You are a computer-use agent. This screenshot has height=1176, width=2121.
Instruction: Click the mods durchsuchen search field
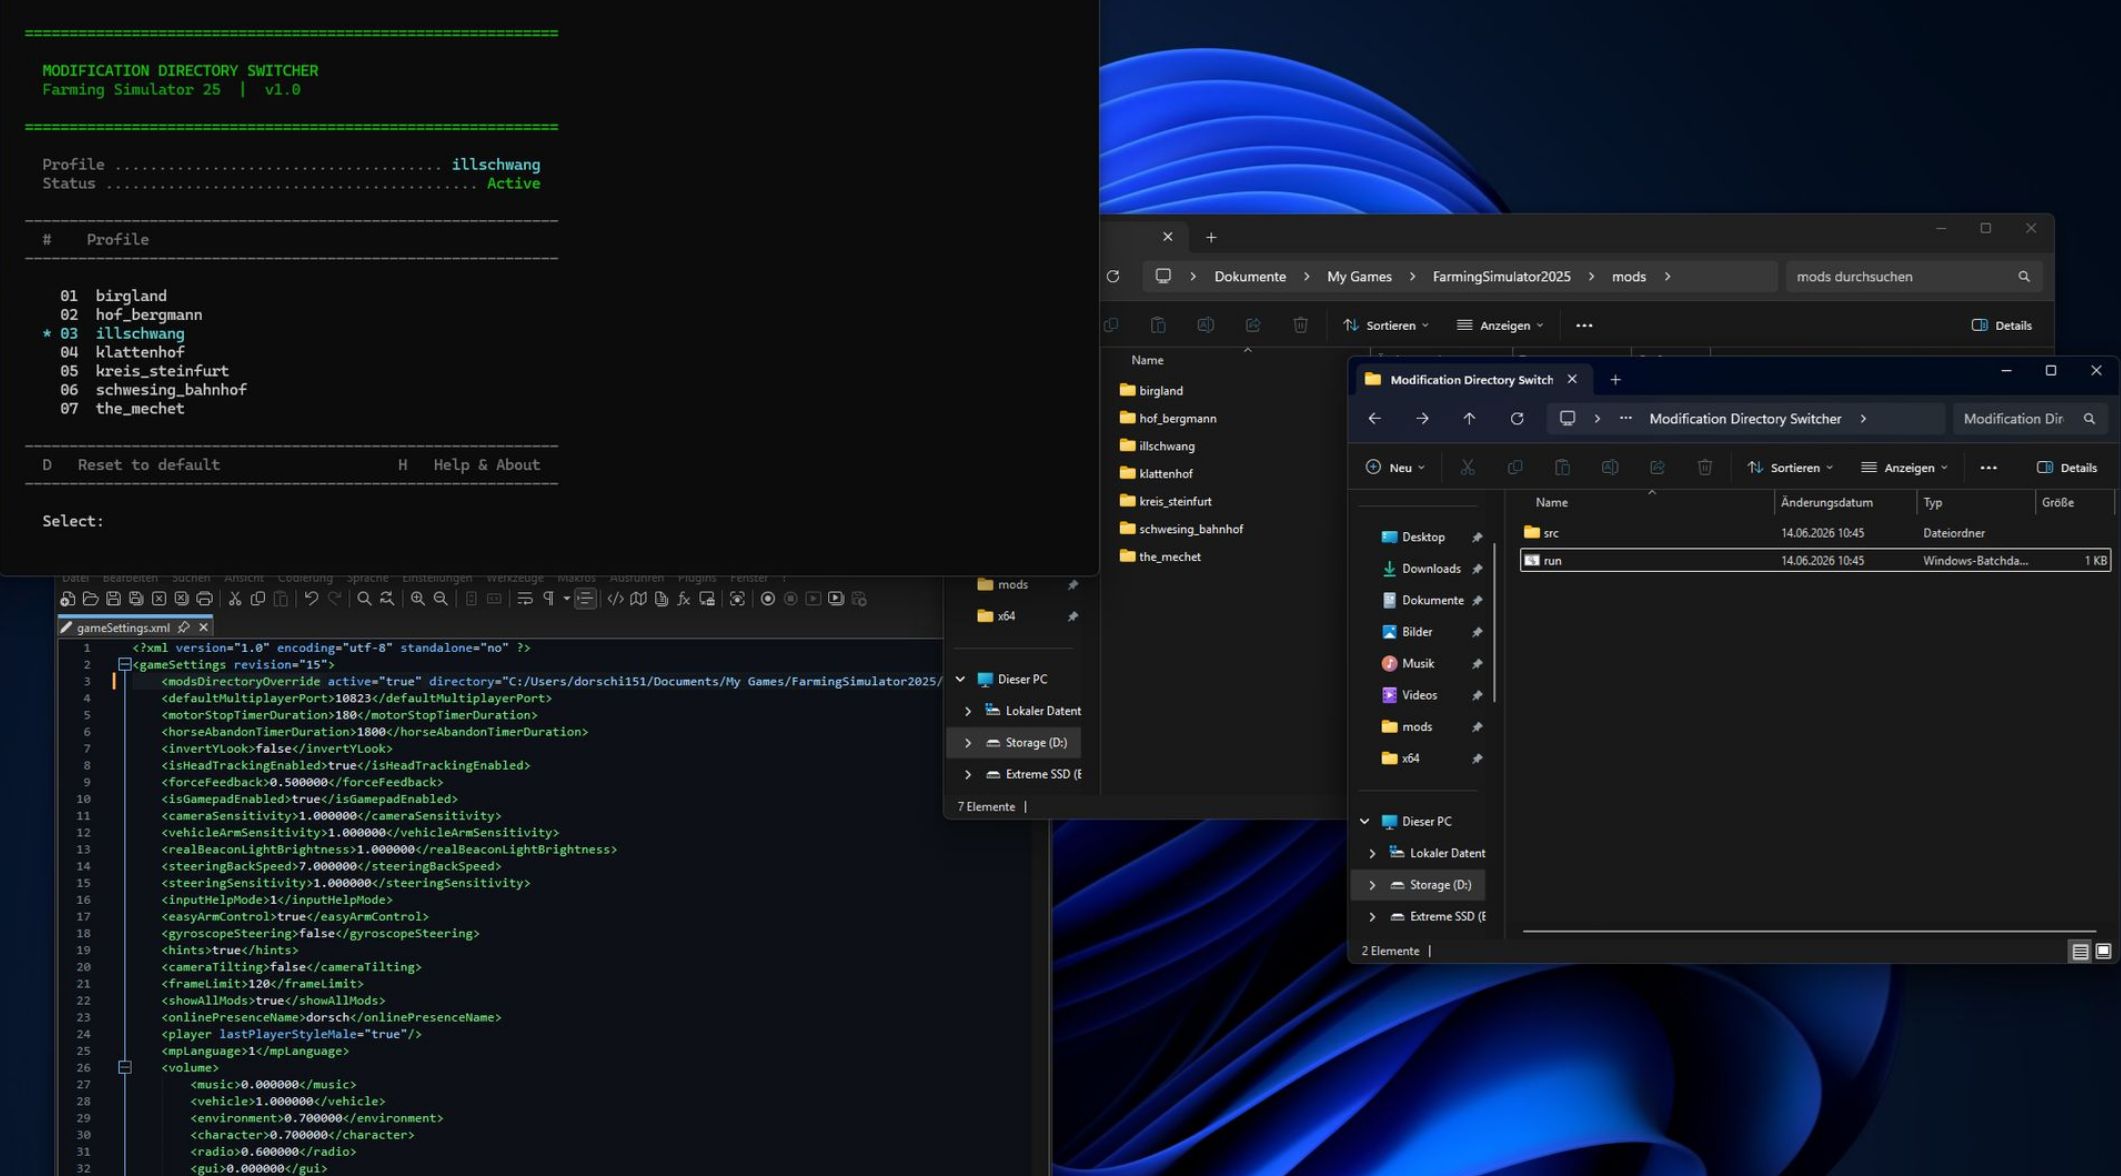tap(1913, 277)
